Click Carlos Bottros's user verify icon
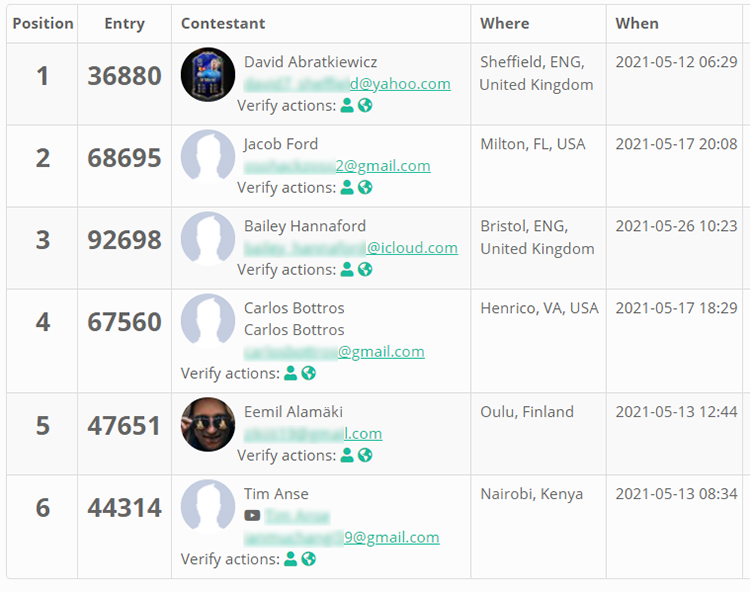The width and height of the screenshot is (750, 592). click(290, 373)
